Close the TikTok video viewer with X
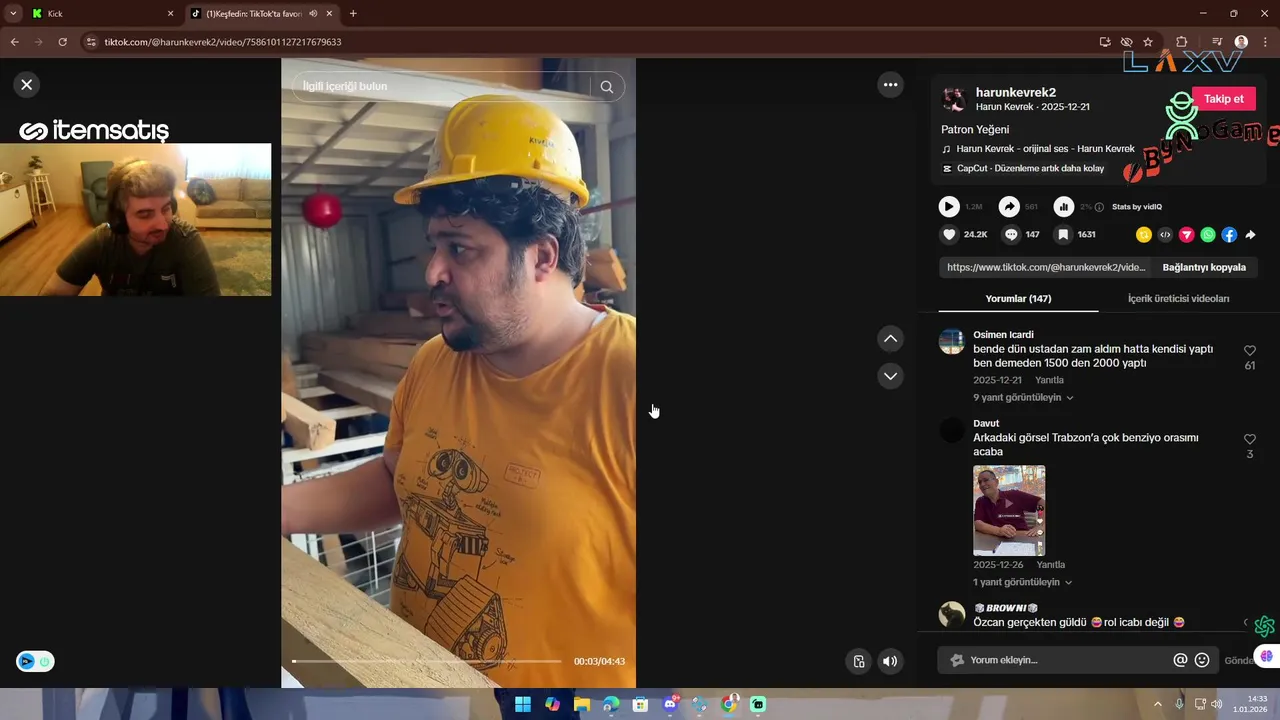This screenshot has width=1280, height=720. tap(27, 85)
